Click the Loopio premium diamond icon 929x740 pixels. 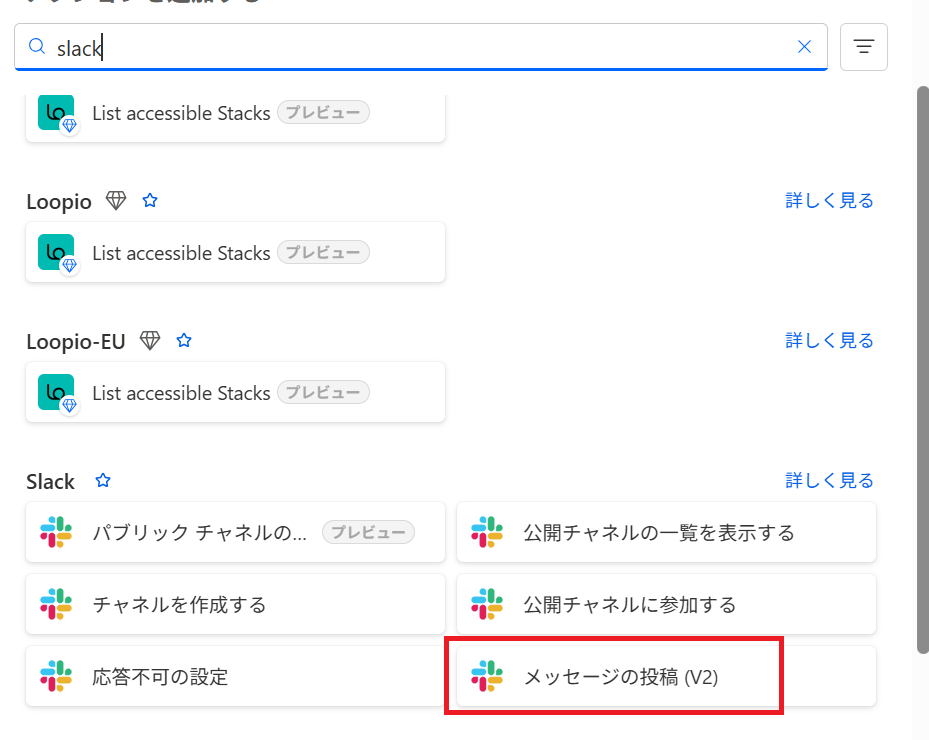[x=116, y=201]
